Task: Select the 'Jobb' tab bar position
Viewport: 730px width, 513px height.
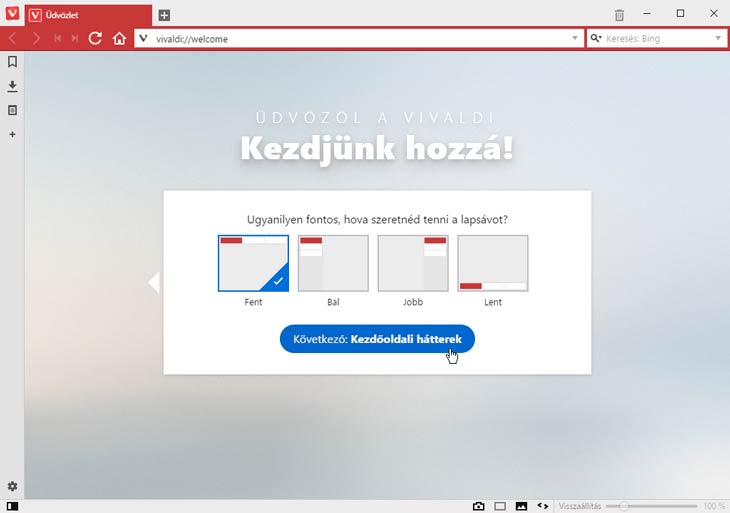Action: click(x=412, y=263)
